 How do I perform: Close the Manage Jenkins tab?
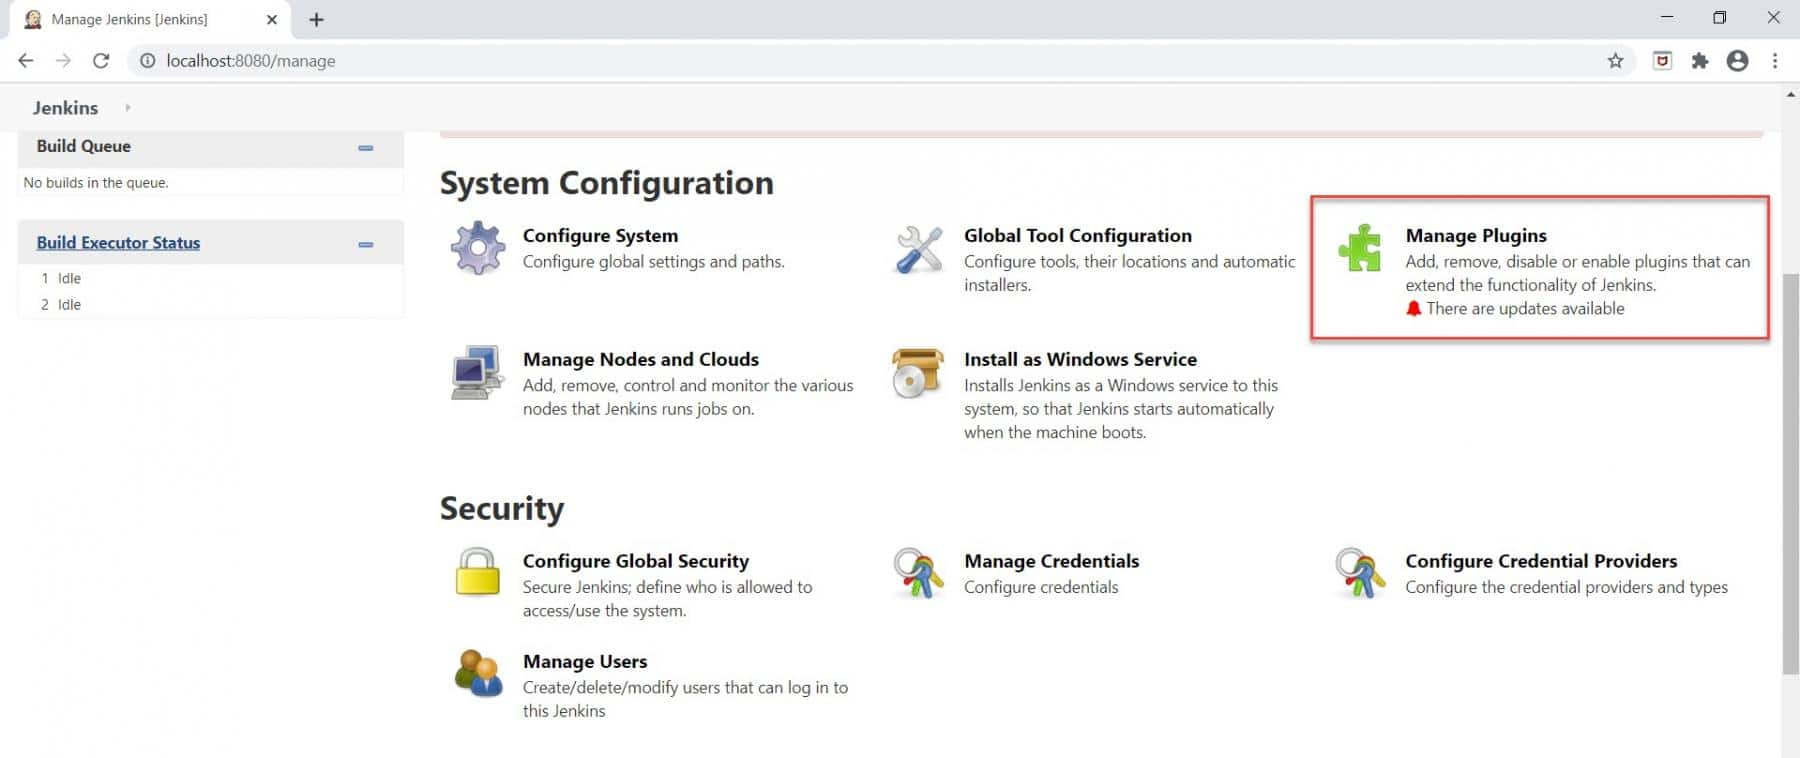click(x=271, y=19)
